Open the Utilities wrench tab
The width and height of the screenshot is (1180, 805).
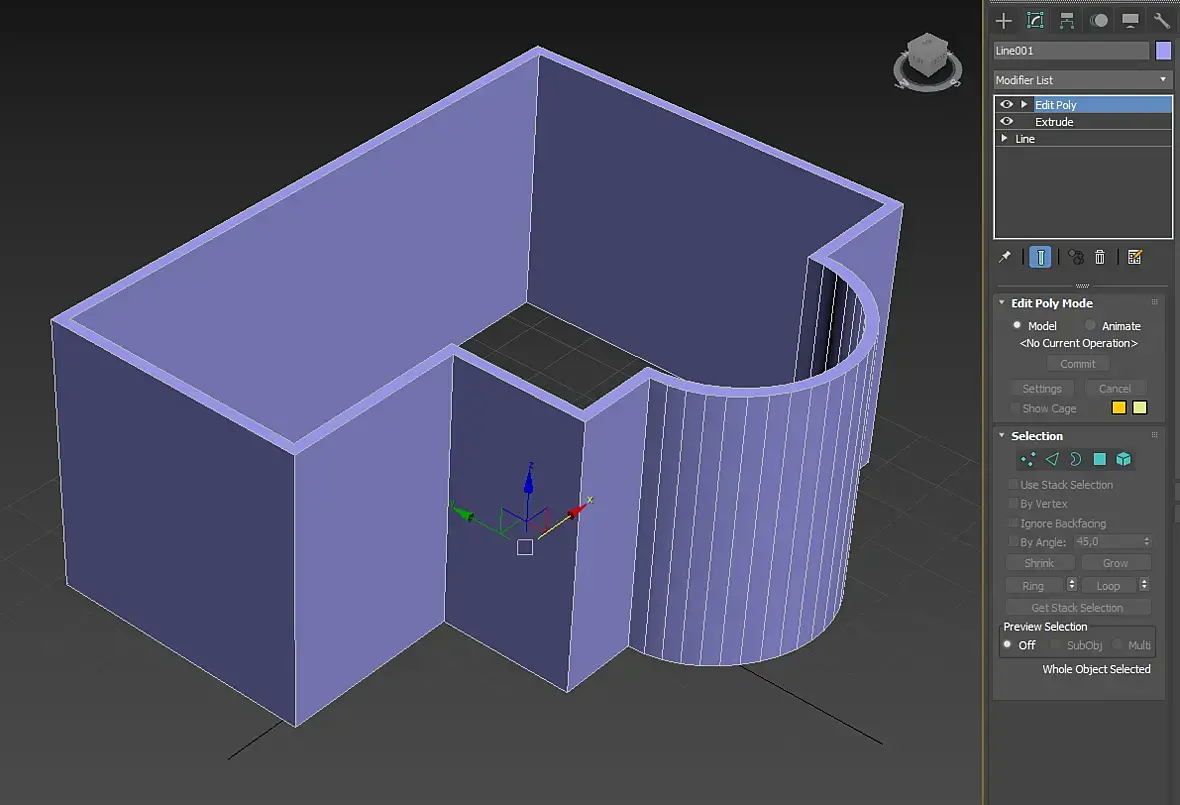[1161, 21]
